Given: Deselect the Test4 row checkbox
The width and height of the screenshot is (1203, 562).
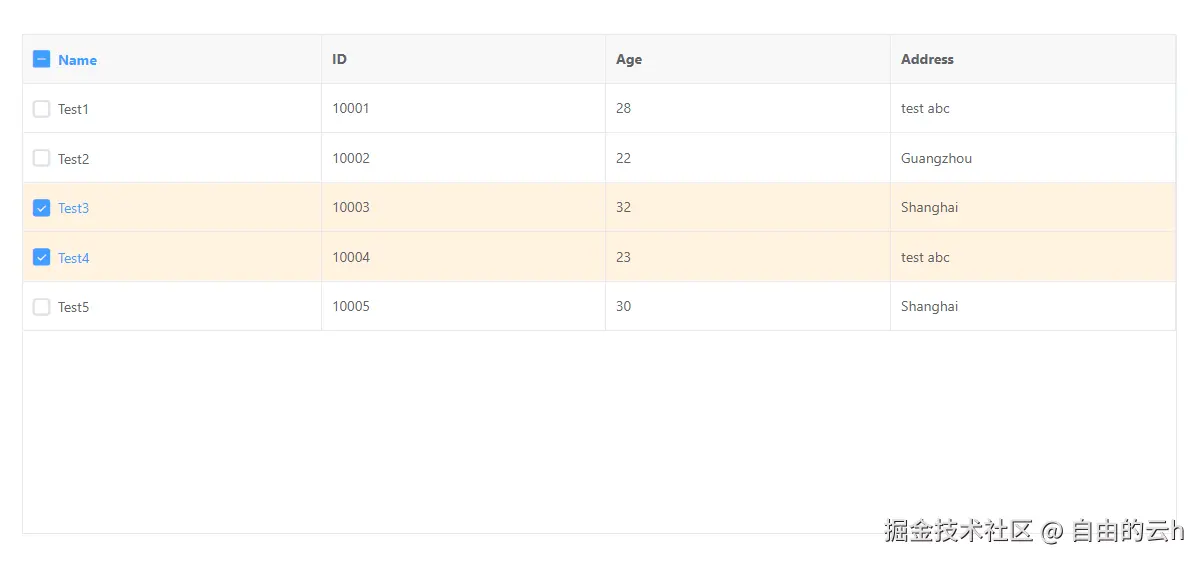Looking at the screenshot, I should [41, 258].
